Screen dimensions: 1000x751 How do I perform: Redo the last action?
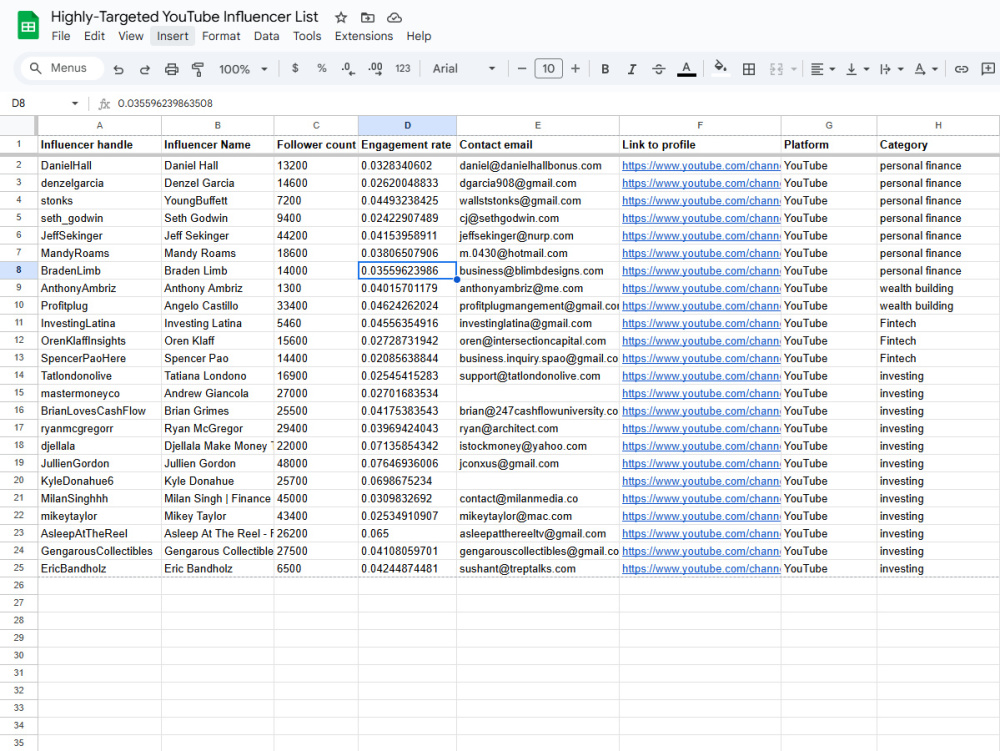[x=145, y=69]
